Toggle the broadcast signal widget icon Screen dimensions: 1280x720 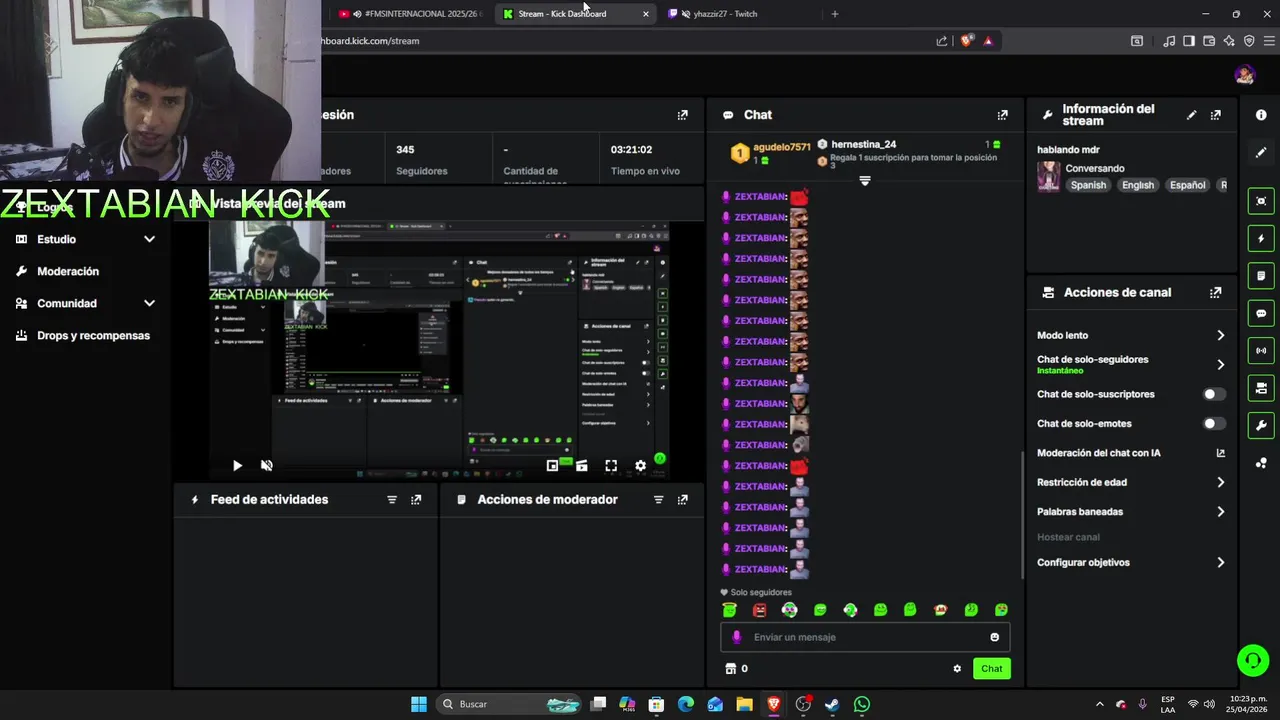tap(1261, 351)
